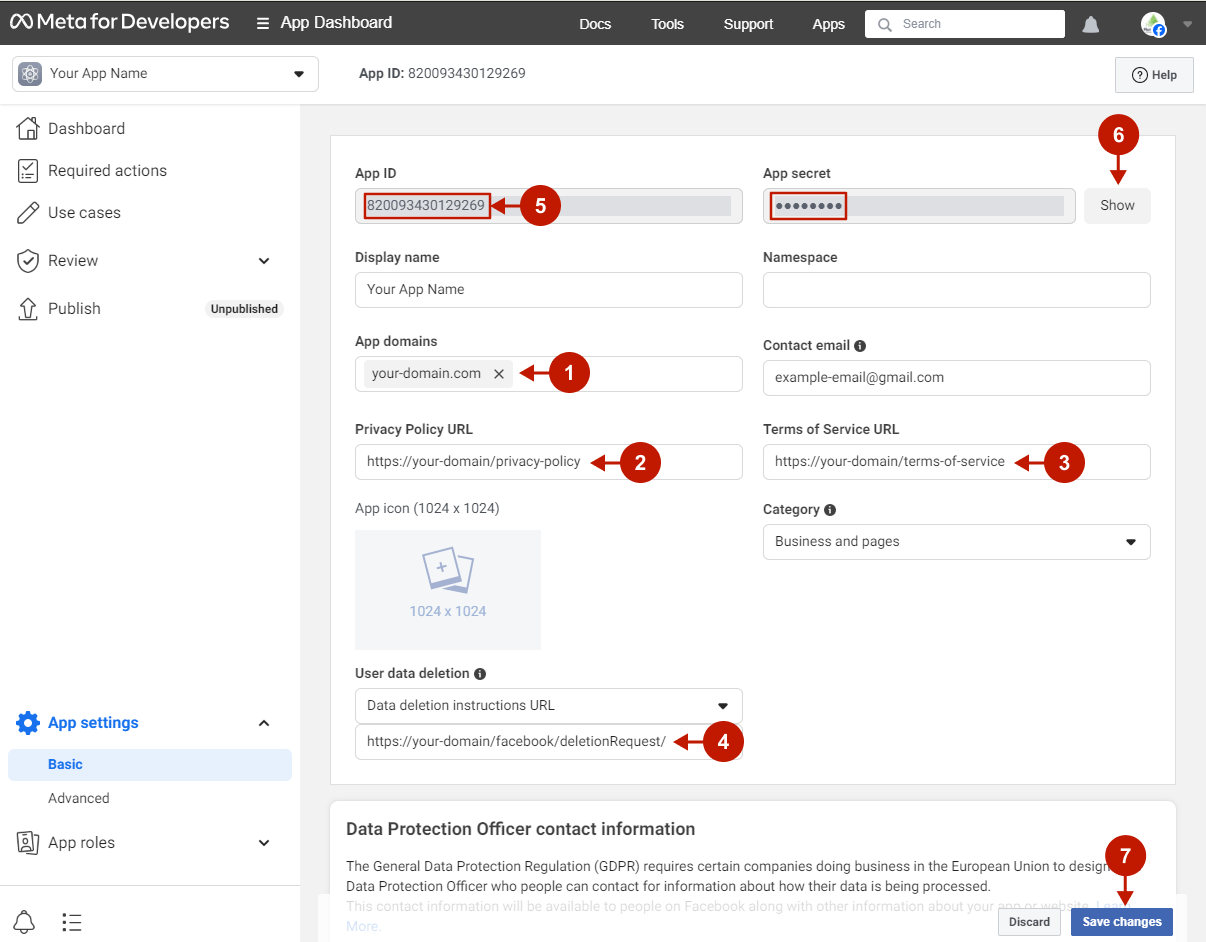Screen dimensions: 1206x942
Task: Collapse the App settings chevron
Action: tap(264, 723)
